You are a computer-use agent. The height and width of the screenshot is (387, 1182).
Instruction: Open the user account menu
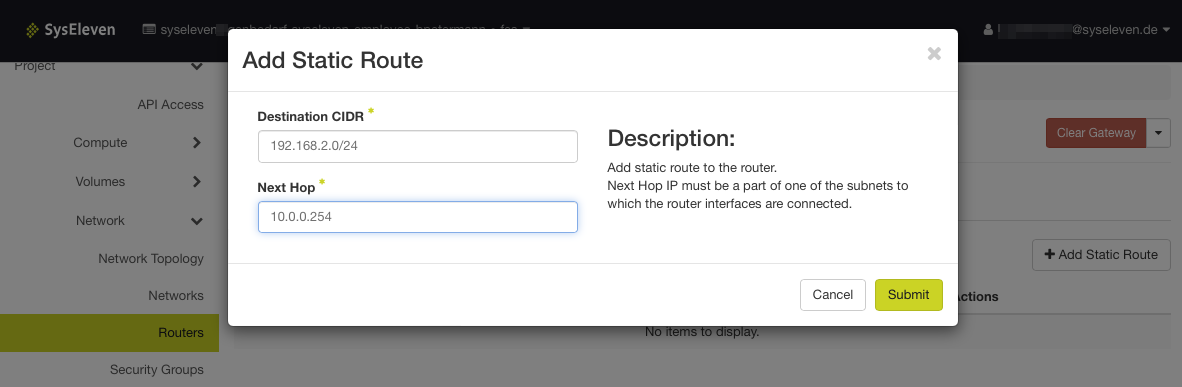pos(1076,30)
